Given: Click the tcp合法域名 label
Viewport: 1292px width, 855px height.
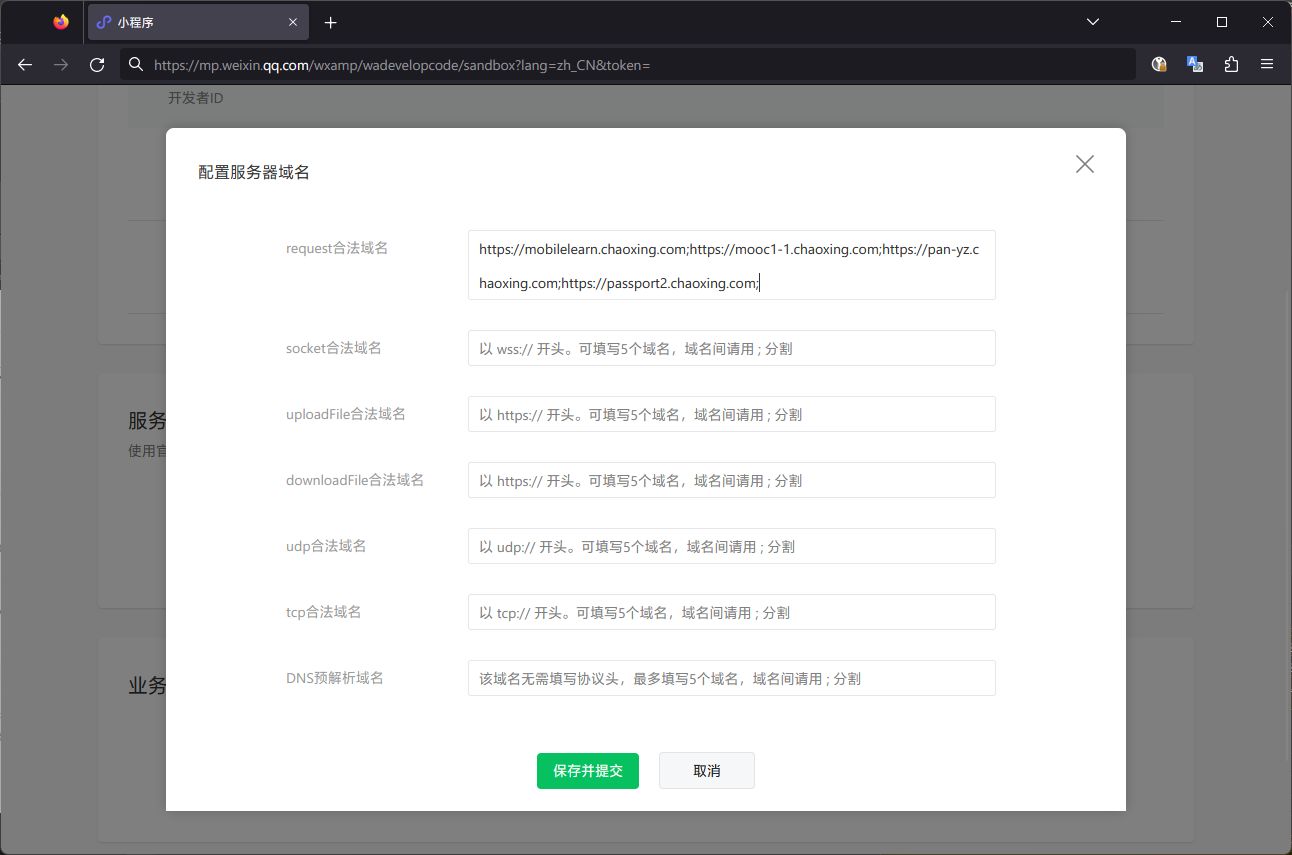Looking at the screenshot, I should [x=324, y=612].
